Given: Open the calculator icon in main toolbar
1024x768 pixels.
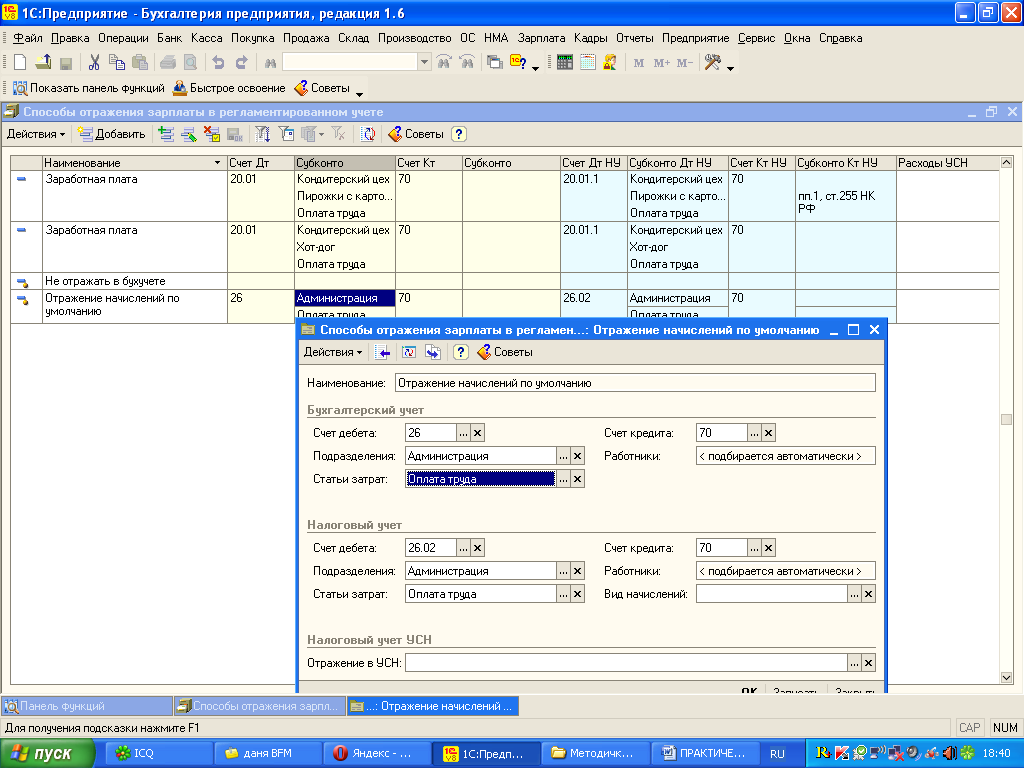Looking at the screenshot, I should point(565,63).
